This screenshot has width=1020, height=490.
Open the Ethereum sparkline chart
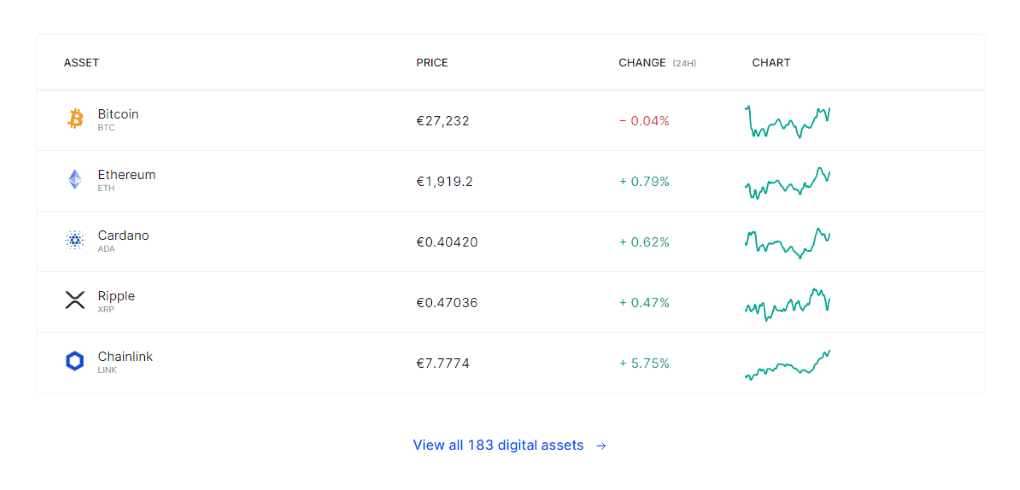coord(788,183)
